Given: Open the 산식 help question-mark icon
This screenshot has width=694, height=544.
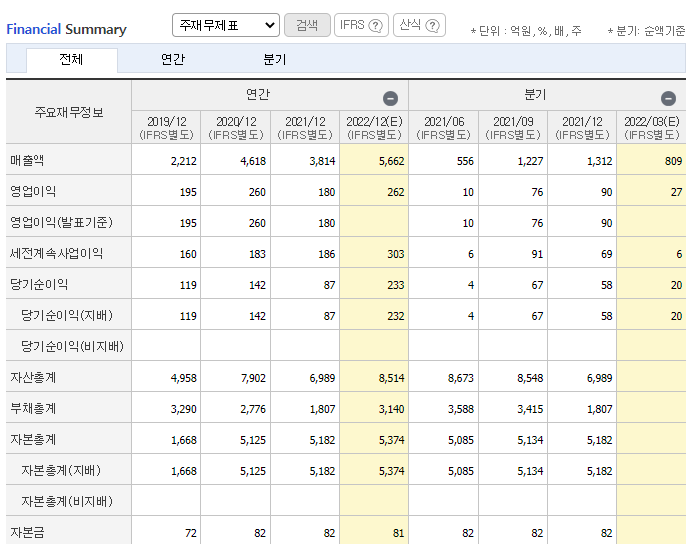Looking at the screenshot, I should 432,26.
